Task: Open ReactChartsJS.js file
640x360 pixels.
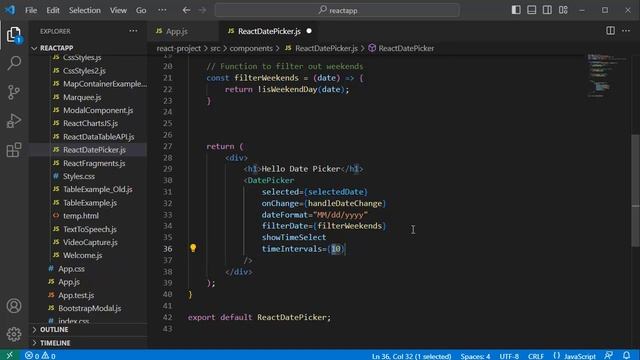Action: [x=90, y=123]
